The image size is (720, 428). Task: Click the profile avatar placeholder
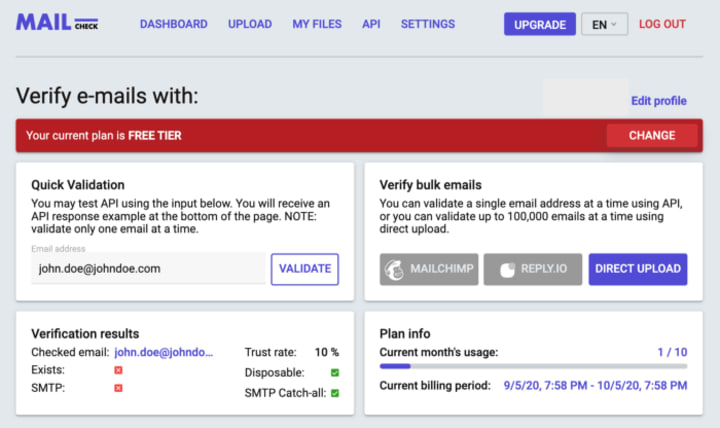[585, 96]
